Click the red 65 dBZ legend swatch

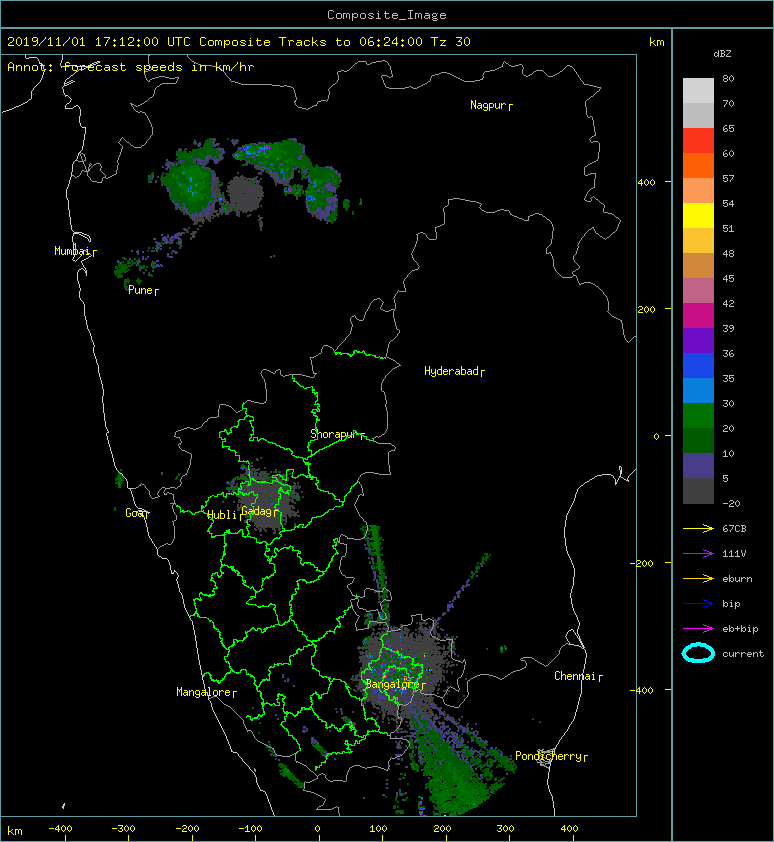698,140
